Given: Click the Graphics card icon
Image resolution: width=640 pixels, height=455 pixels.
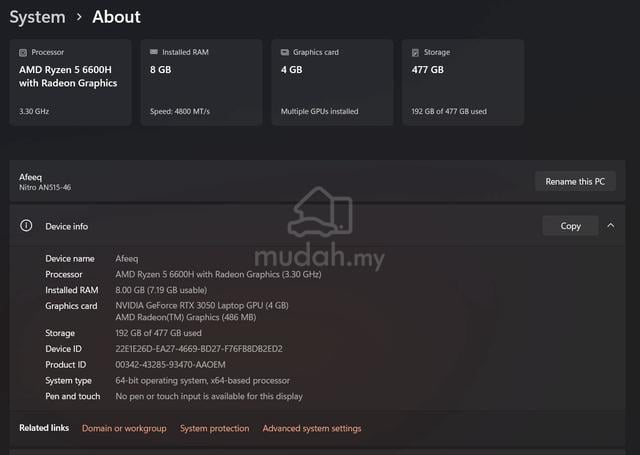Looking at the screenshot, I should [284, 52].
